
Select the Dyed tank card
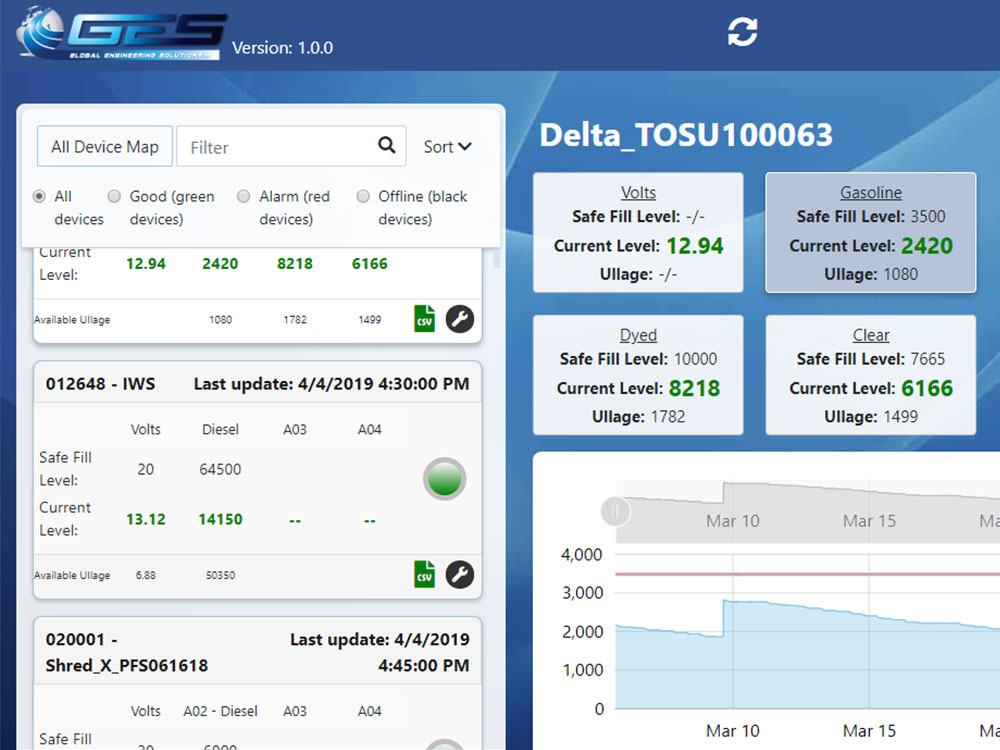(x=637, y=375)
